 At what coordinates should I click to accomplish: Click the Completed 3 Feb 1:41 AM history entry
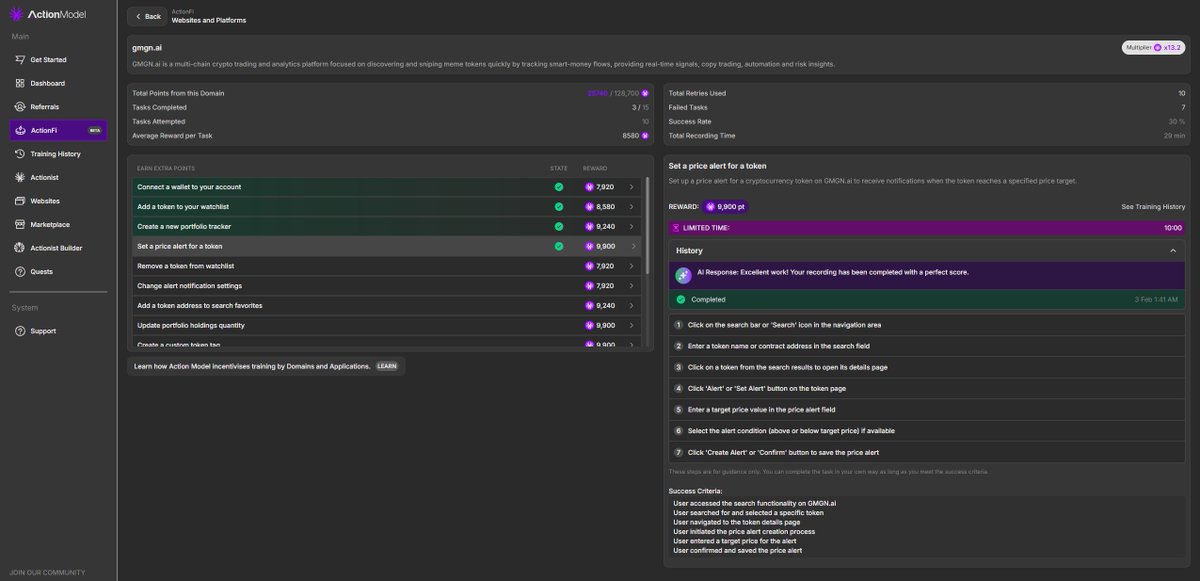[927, 299]
